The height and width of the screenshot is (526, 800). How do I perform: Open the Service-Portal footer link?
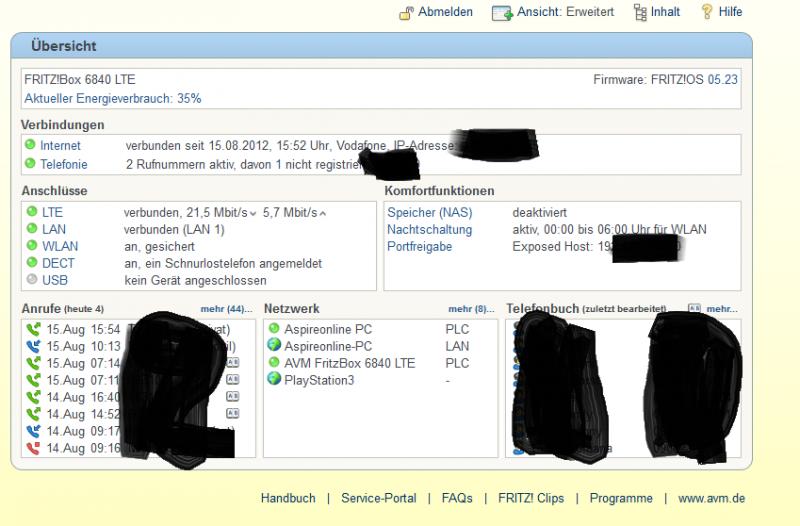(x=379, y=498)
